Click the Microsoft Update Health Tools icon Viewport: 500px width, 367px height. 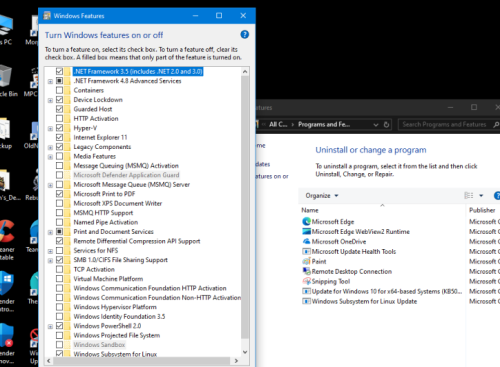tap(306, 251)
